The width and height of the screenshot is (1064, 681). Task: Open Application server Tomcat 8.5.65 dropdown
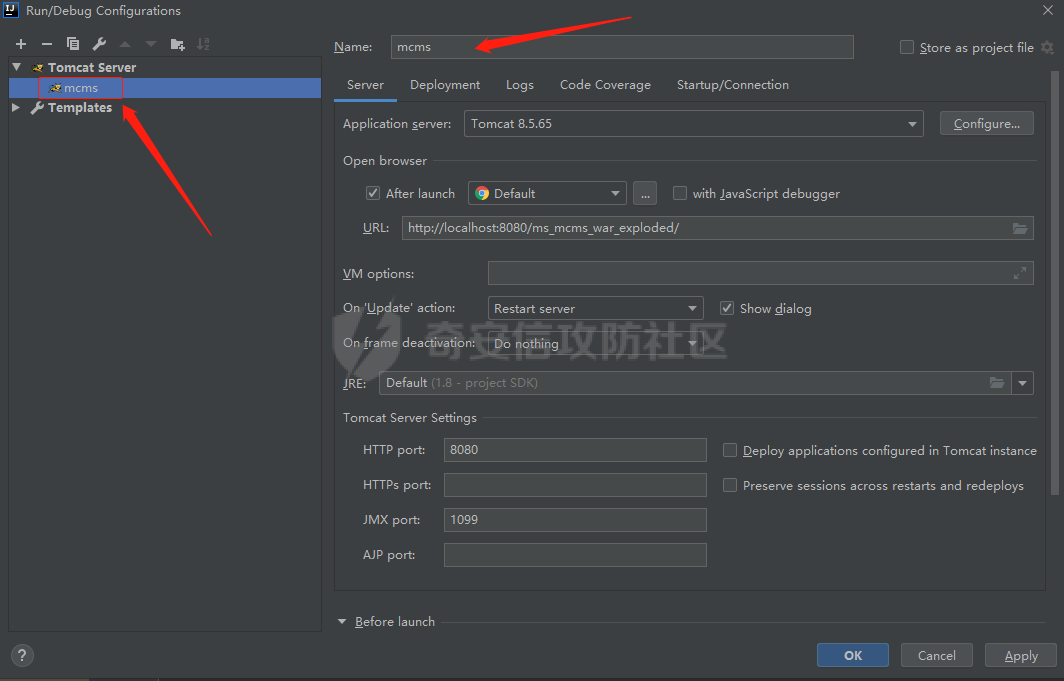[x=694, y=123]
